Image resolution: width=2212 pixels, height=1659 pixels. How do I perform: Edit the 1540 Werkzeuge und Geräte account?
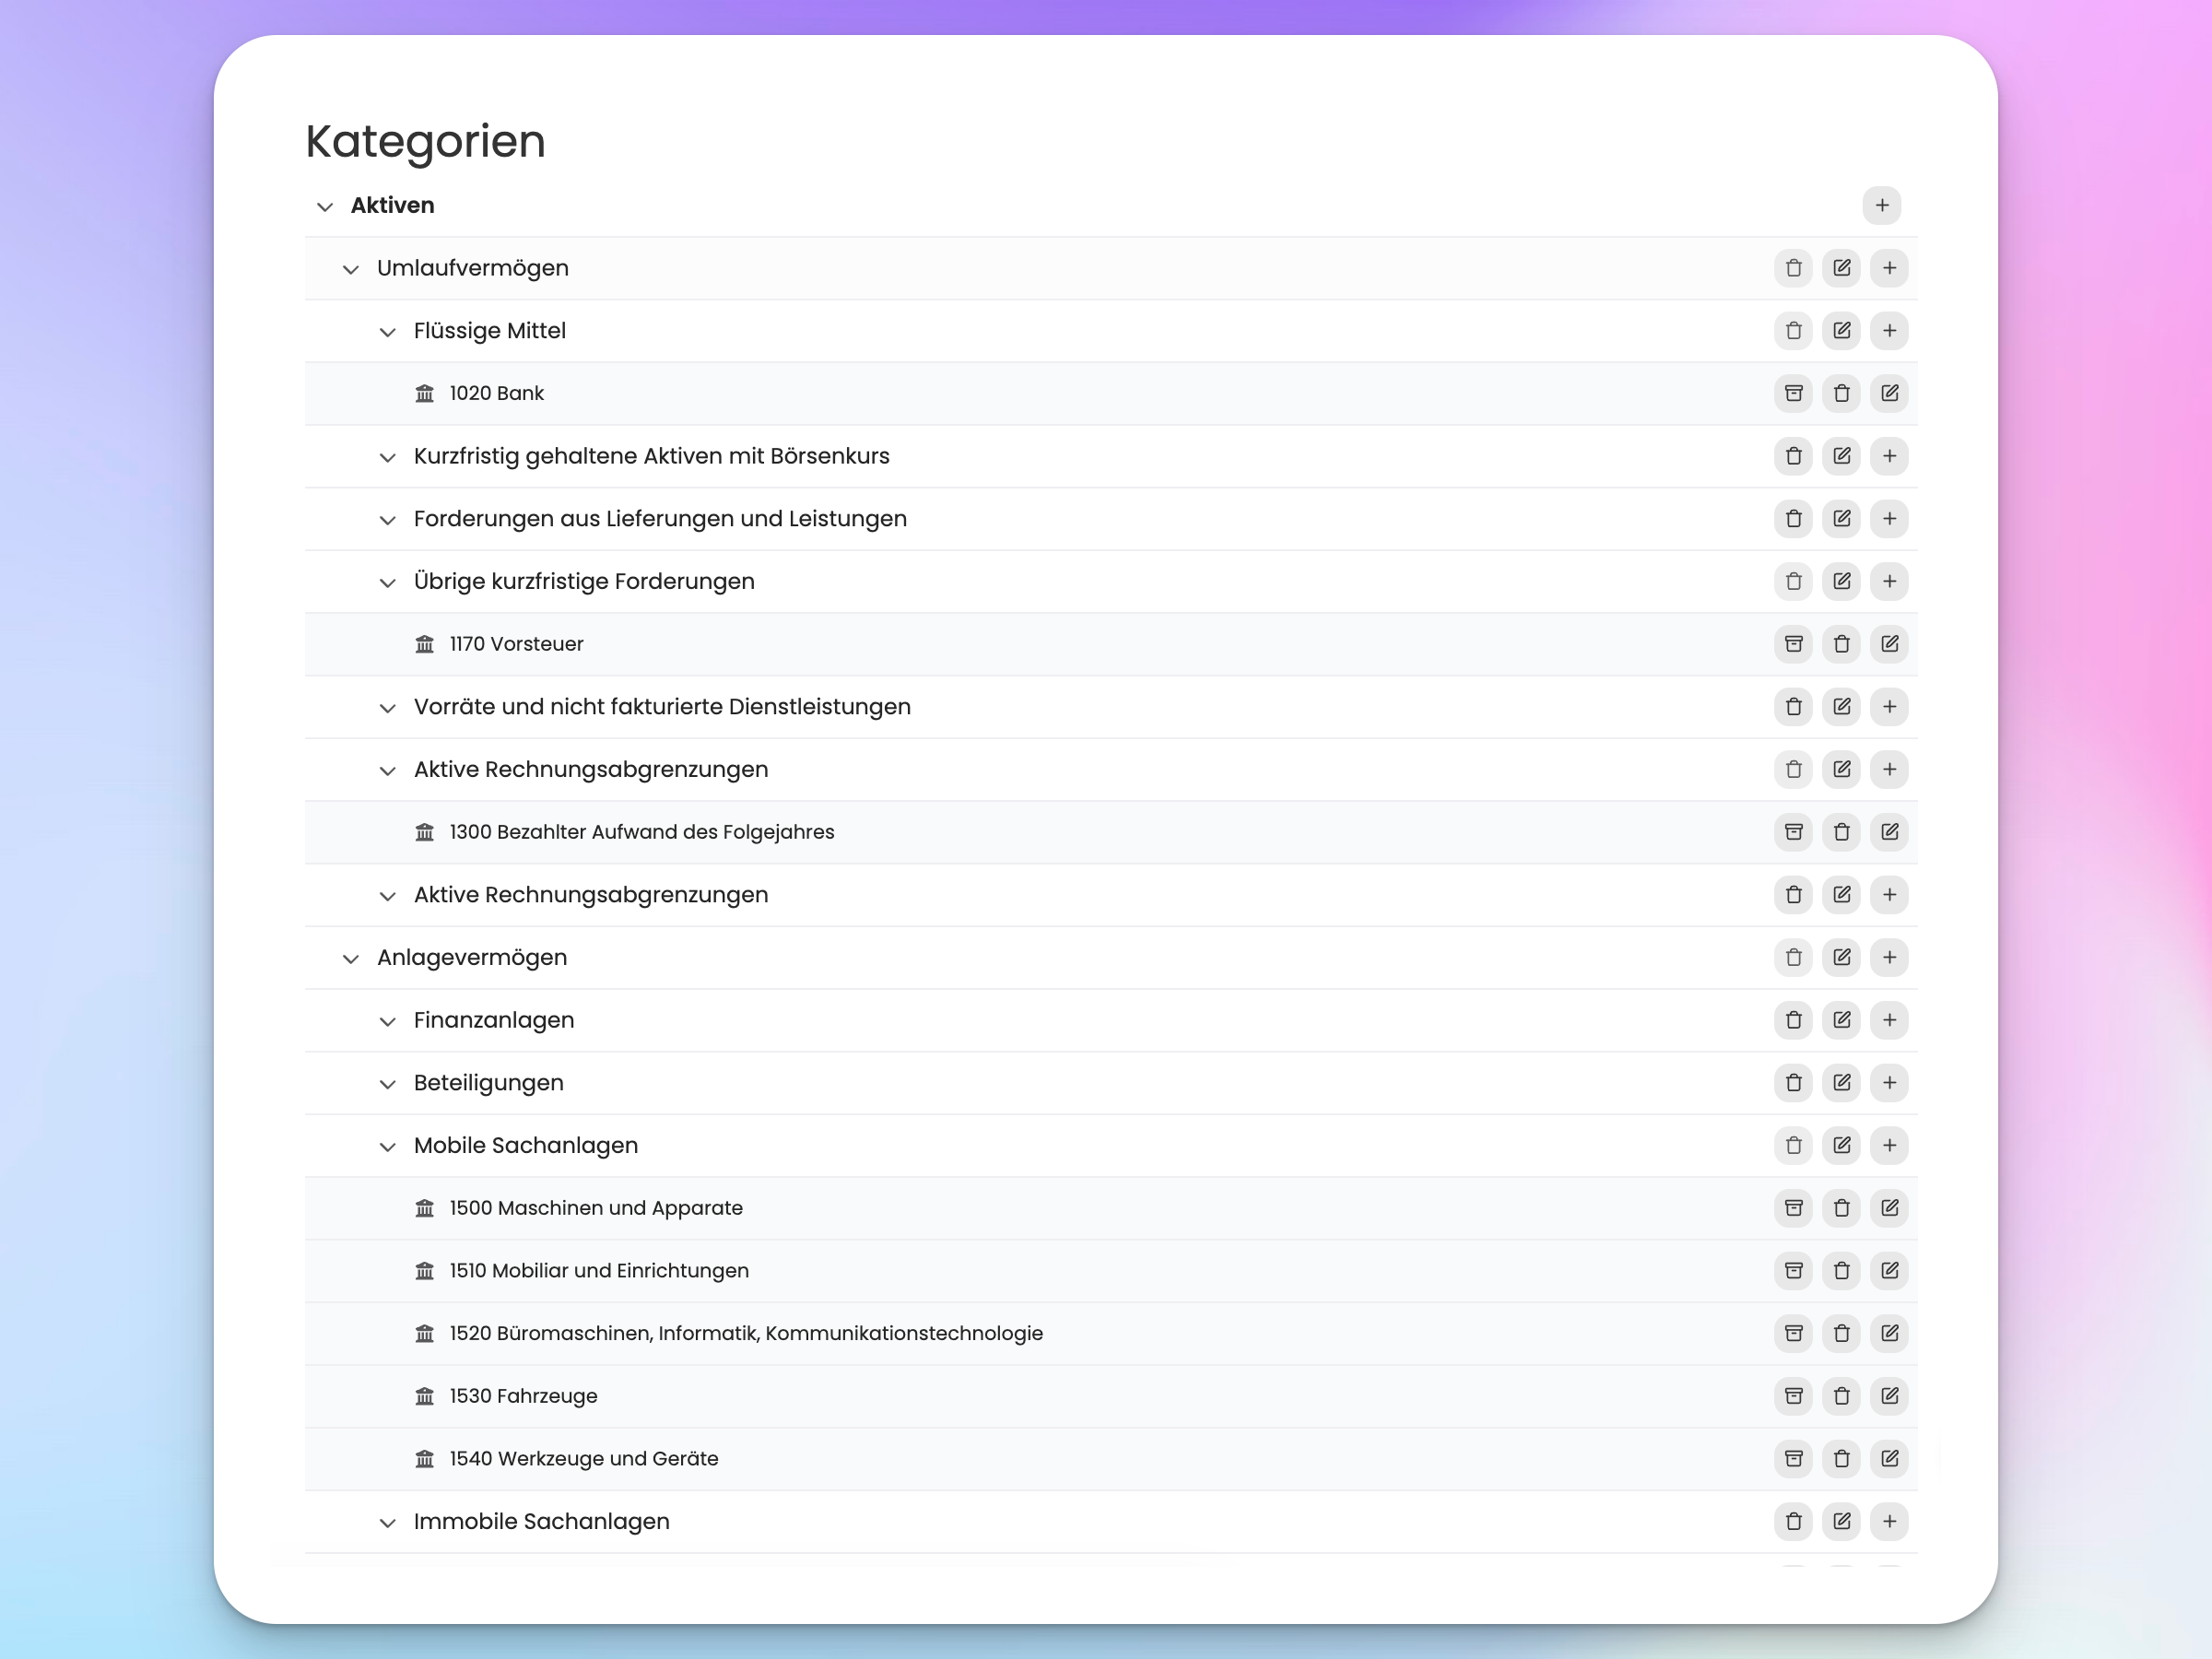coord(1889,1459)
